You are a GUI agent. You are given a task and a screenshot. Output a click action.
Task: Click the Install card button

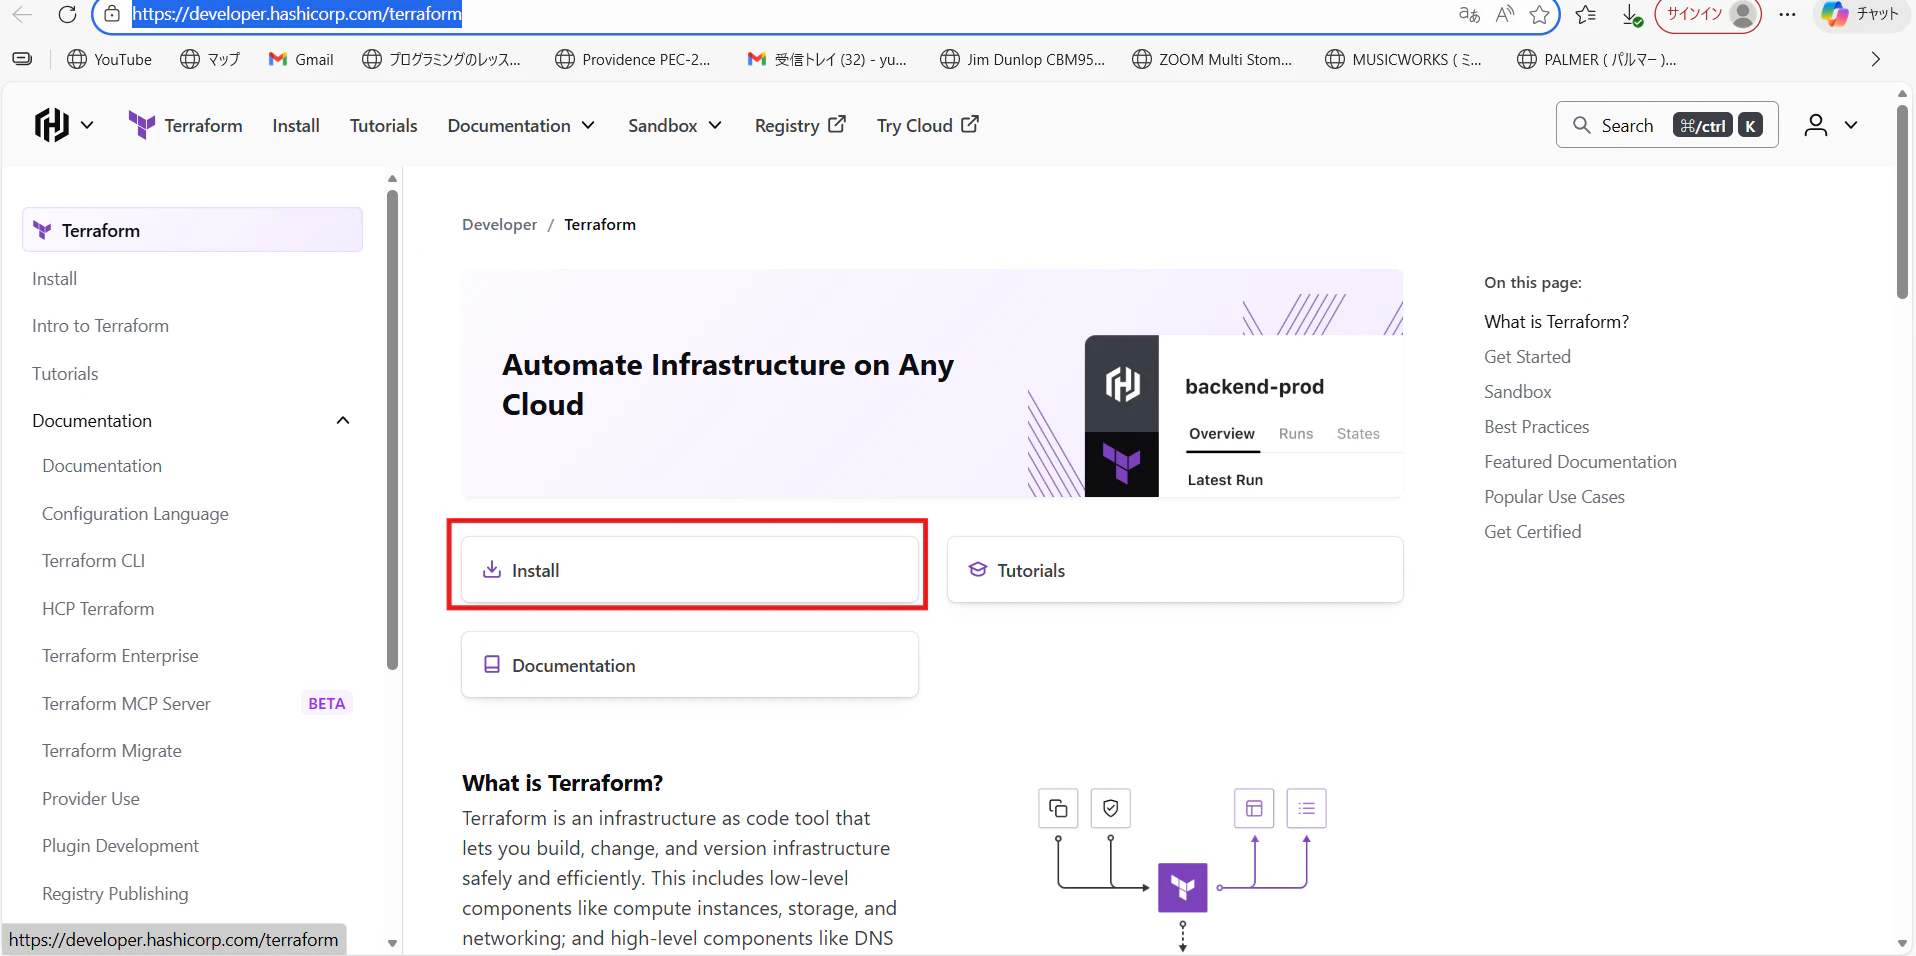(x=690, y=570)
